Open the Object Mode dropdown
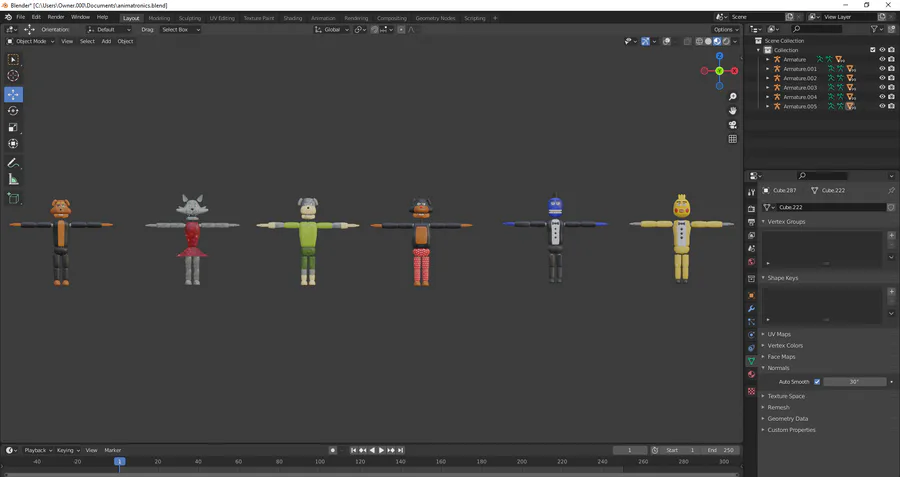Viewport: 900px width, 477px height. click(x=30, y=41)
